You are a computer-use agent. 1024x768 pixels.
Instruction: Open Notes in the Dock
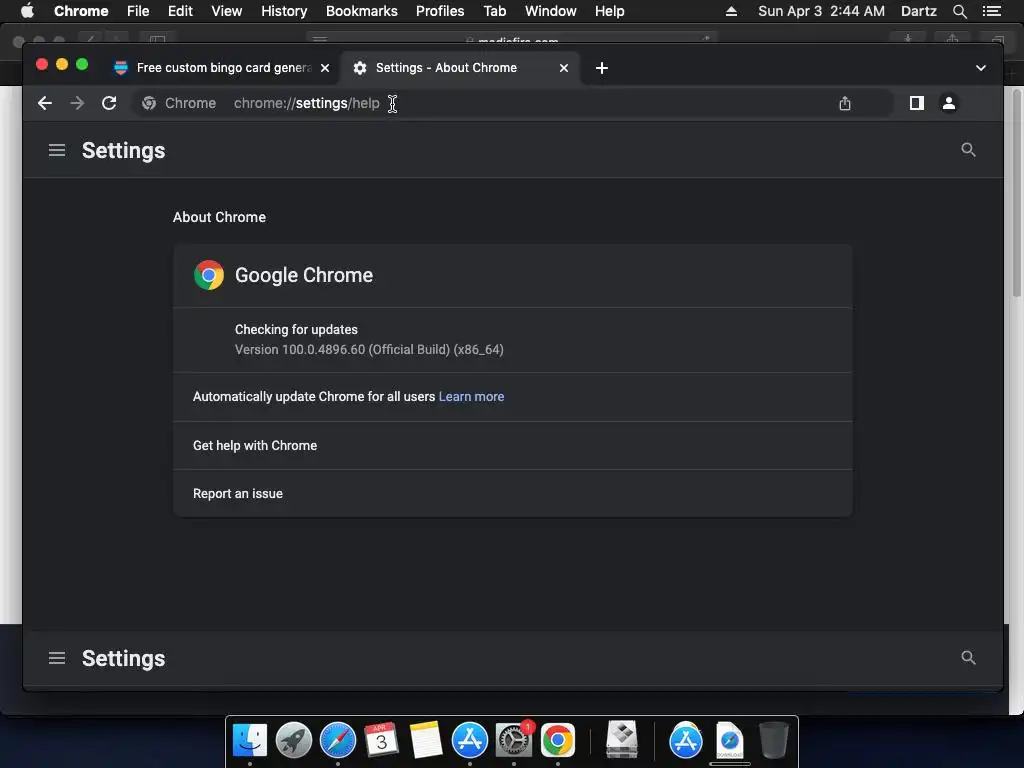coord(426,741)
